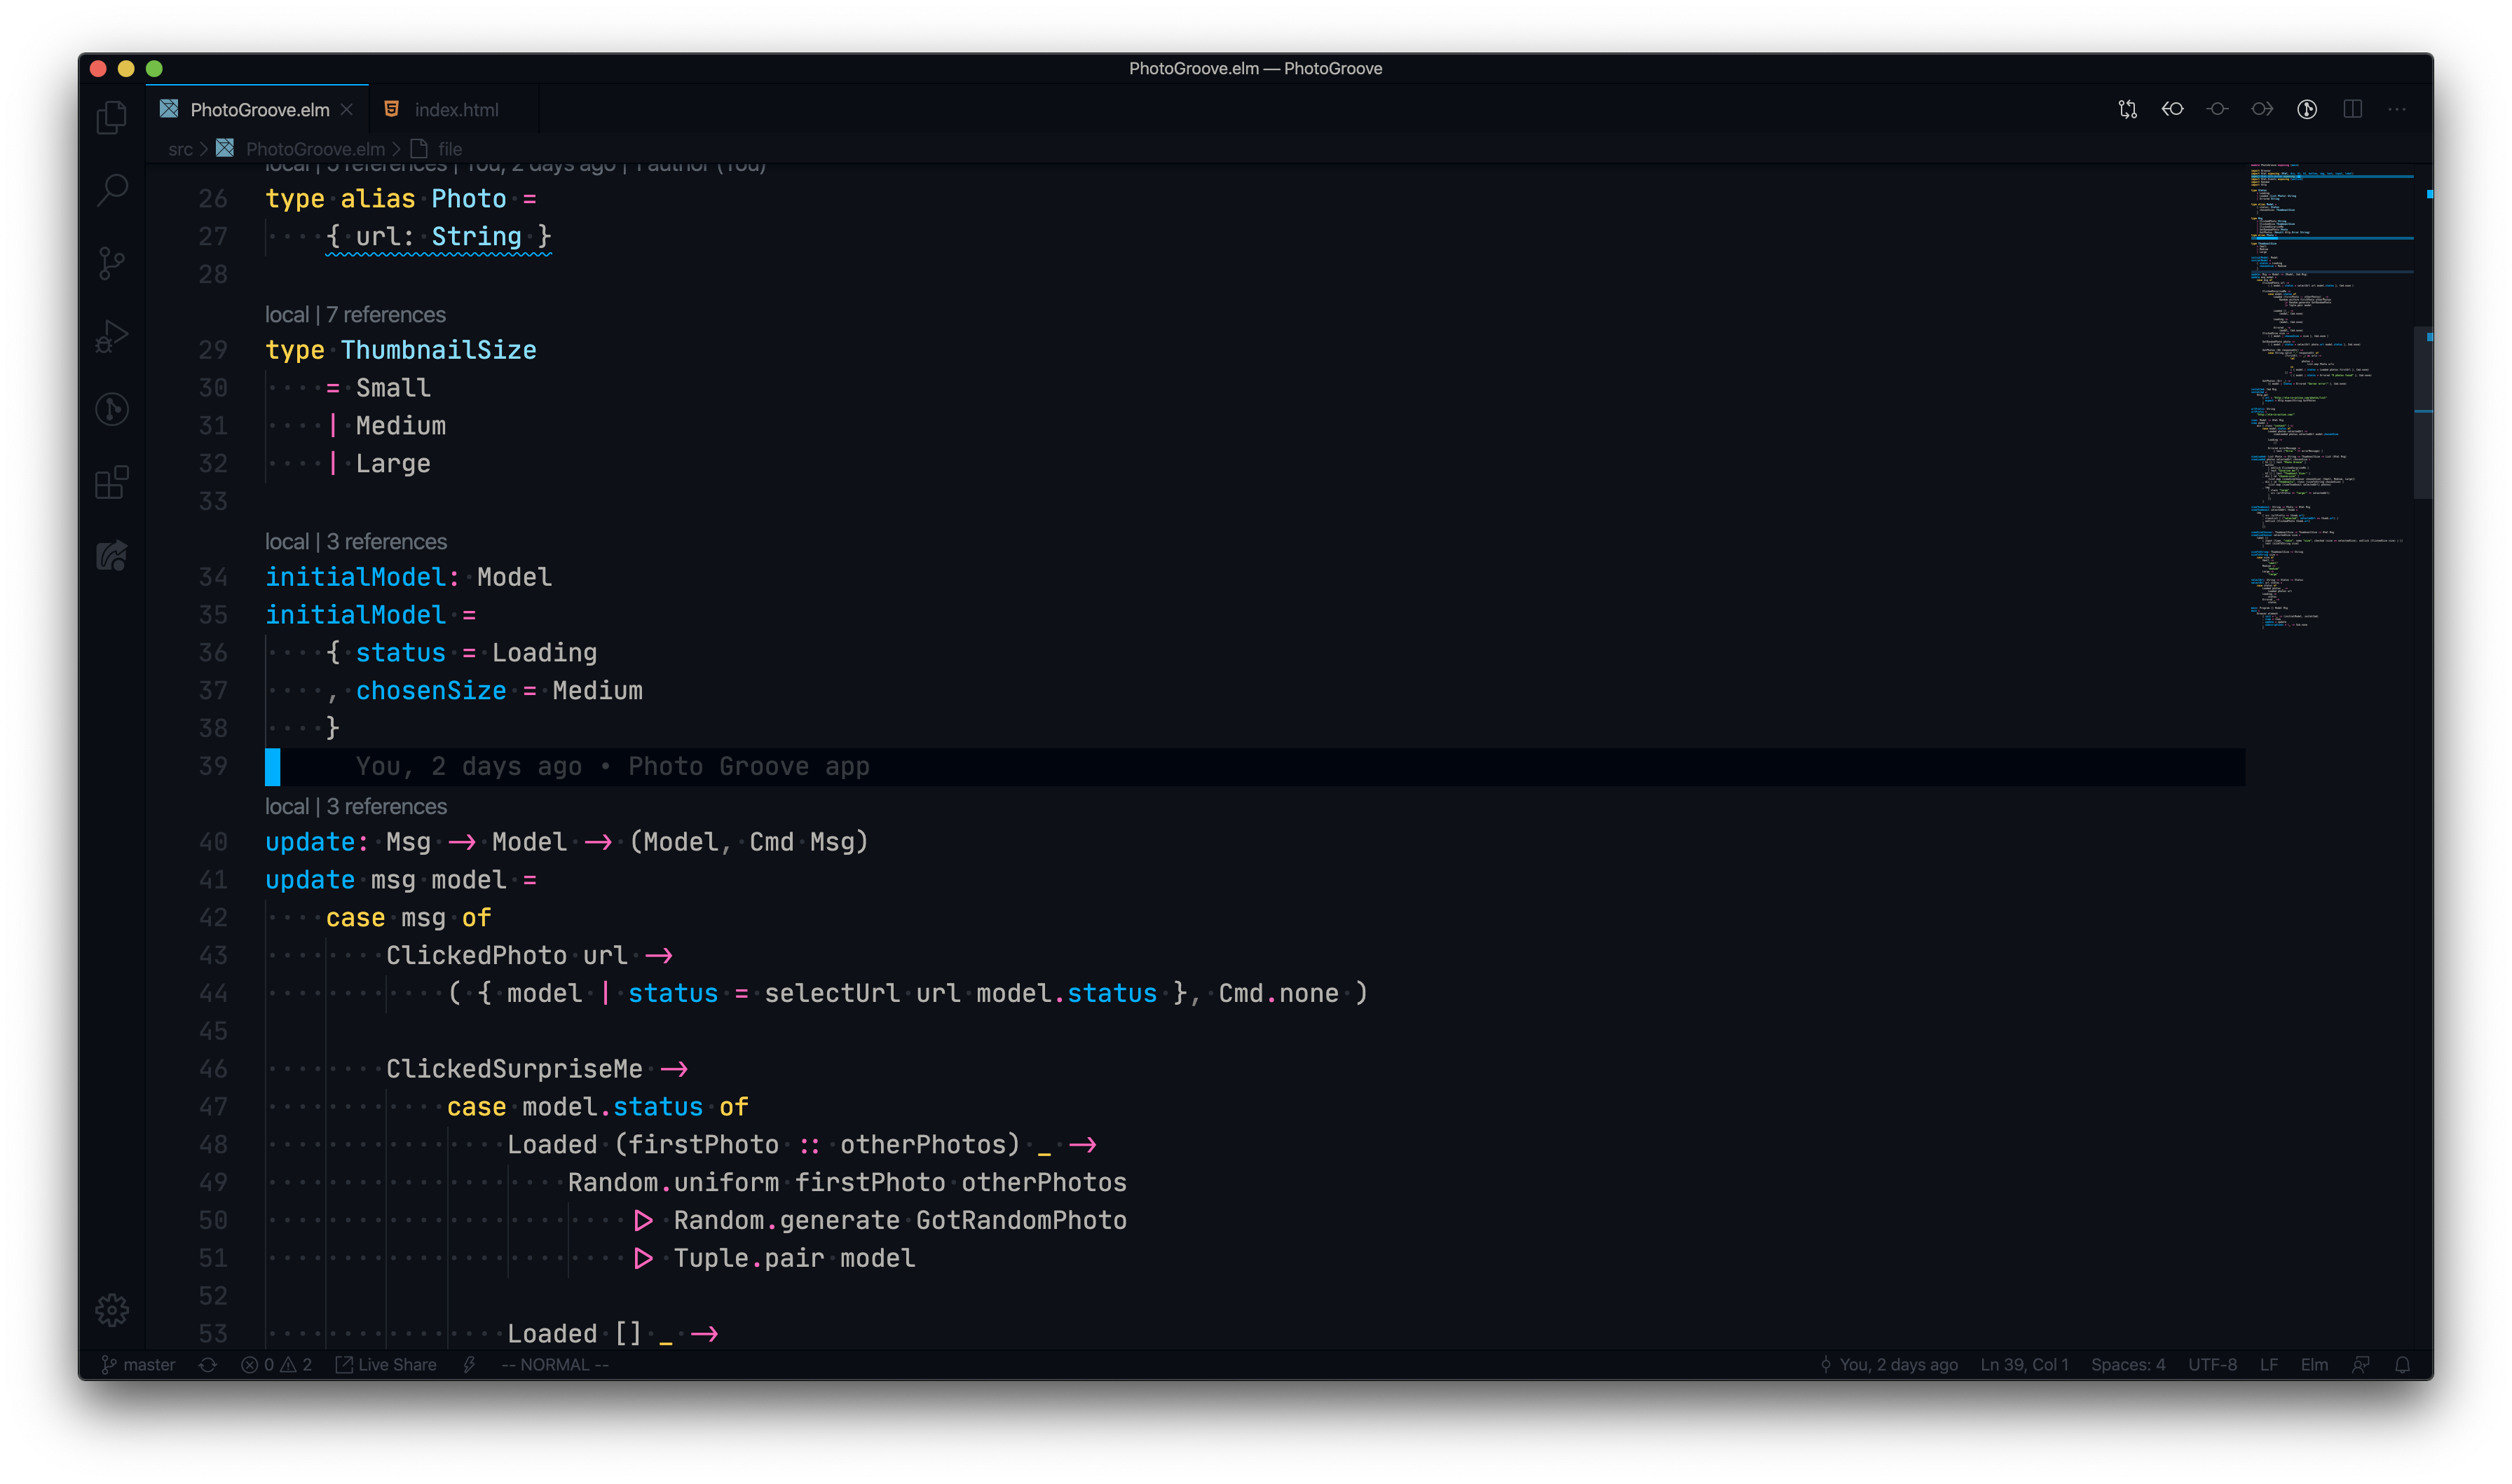Click the vertical scrollbar slider
Viewport: 2512px width, 1484px height.
[x=2423, y=411]
